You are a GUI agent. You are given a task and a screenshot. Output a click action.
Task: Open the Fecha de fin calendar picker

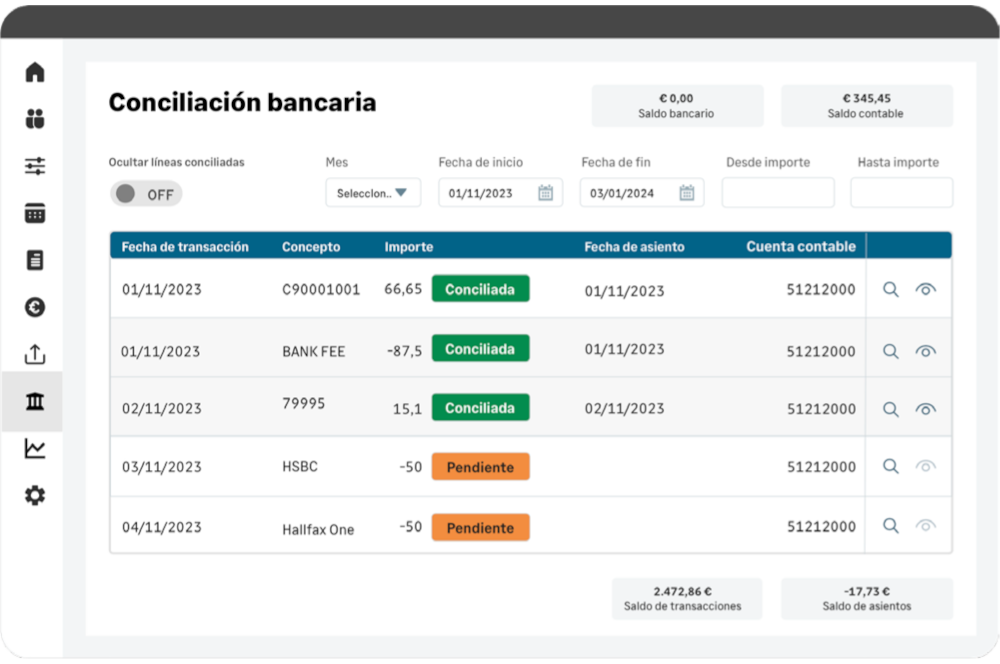click(x=687, y=193)
